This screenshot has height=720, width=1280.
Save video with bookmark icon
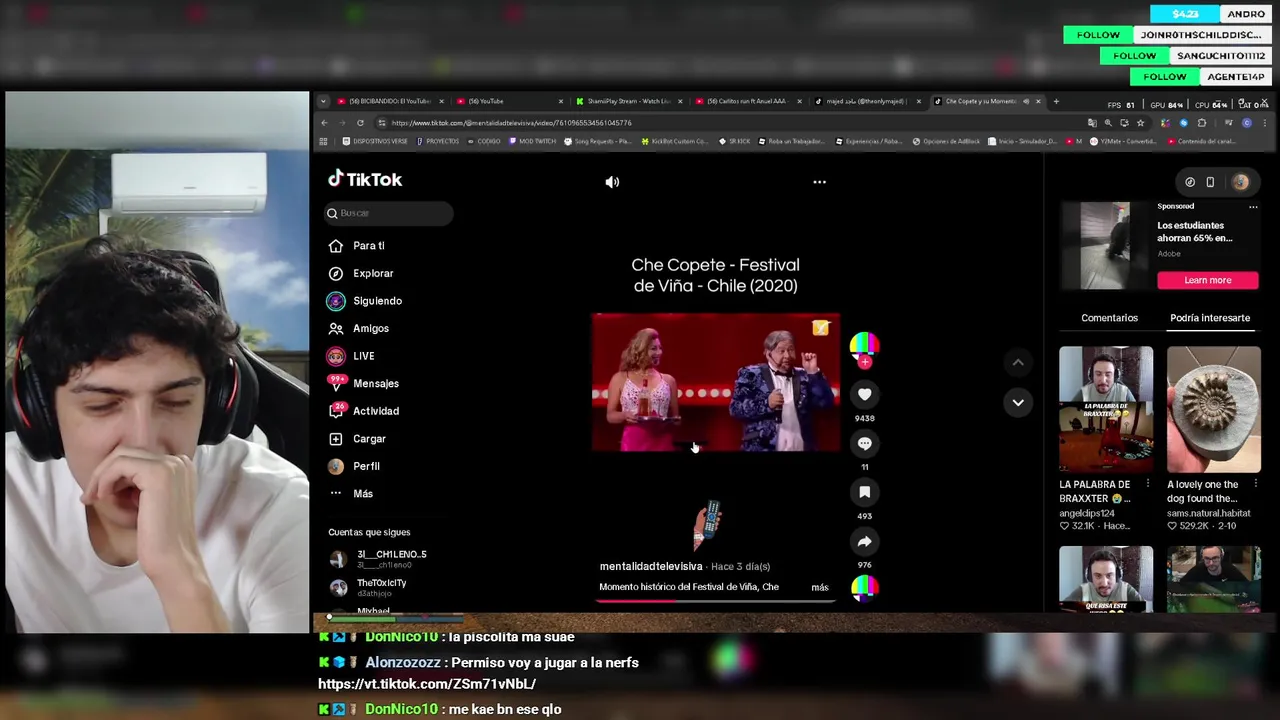click(x=865, y=492)
